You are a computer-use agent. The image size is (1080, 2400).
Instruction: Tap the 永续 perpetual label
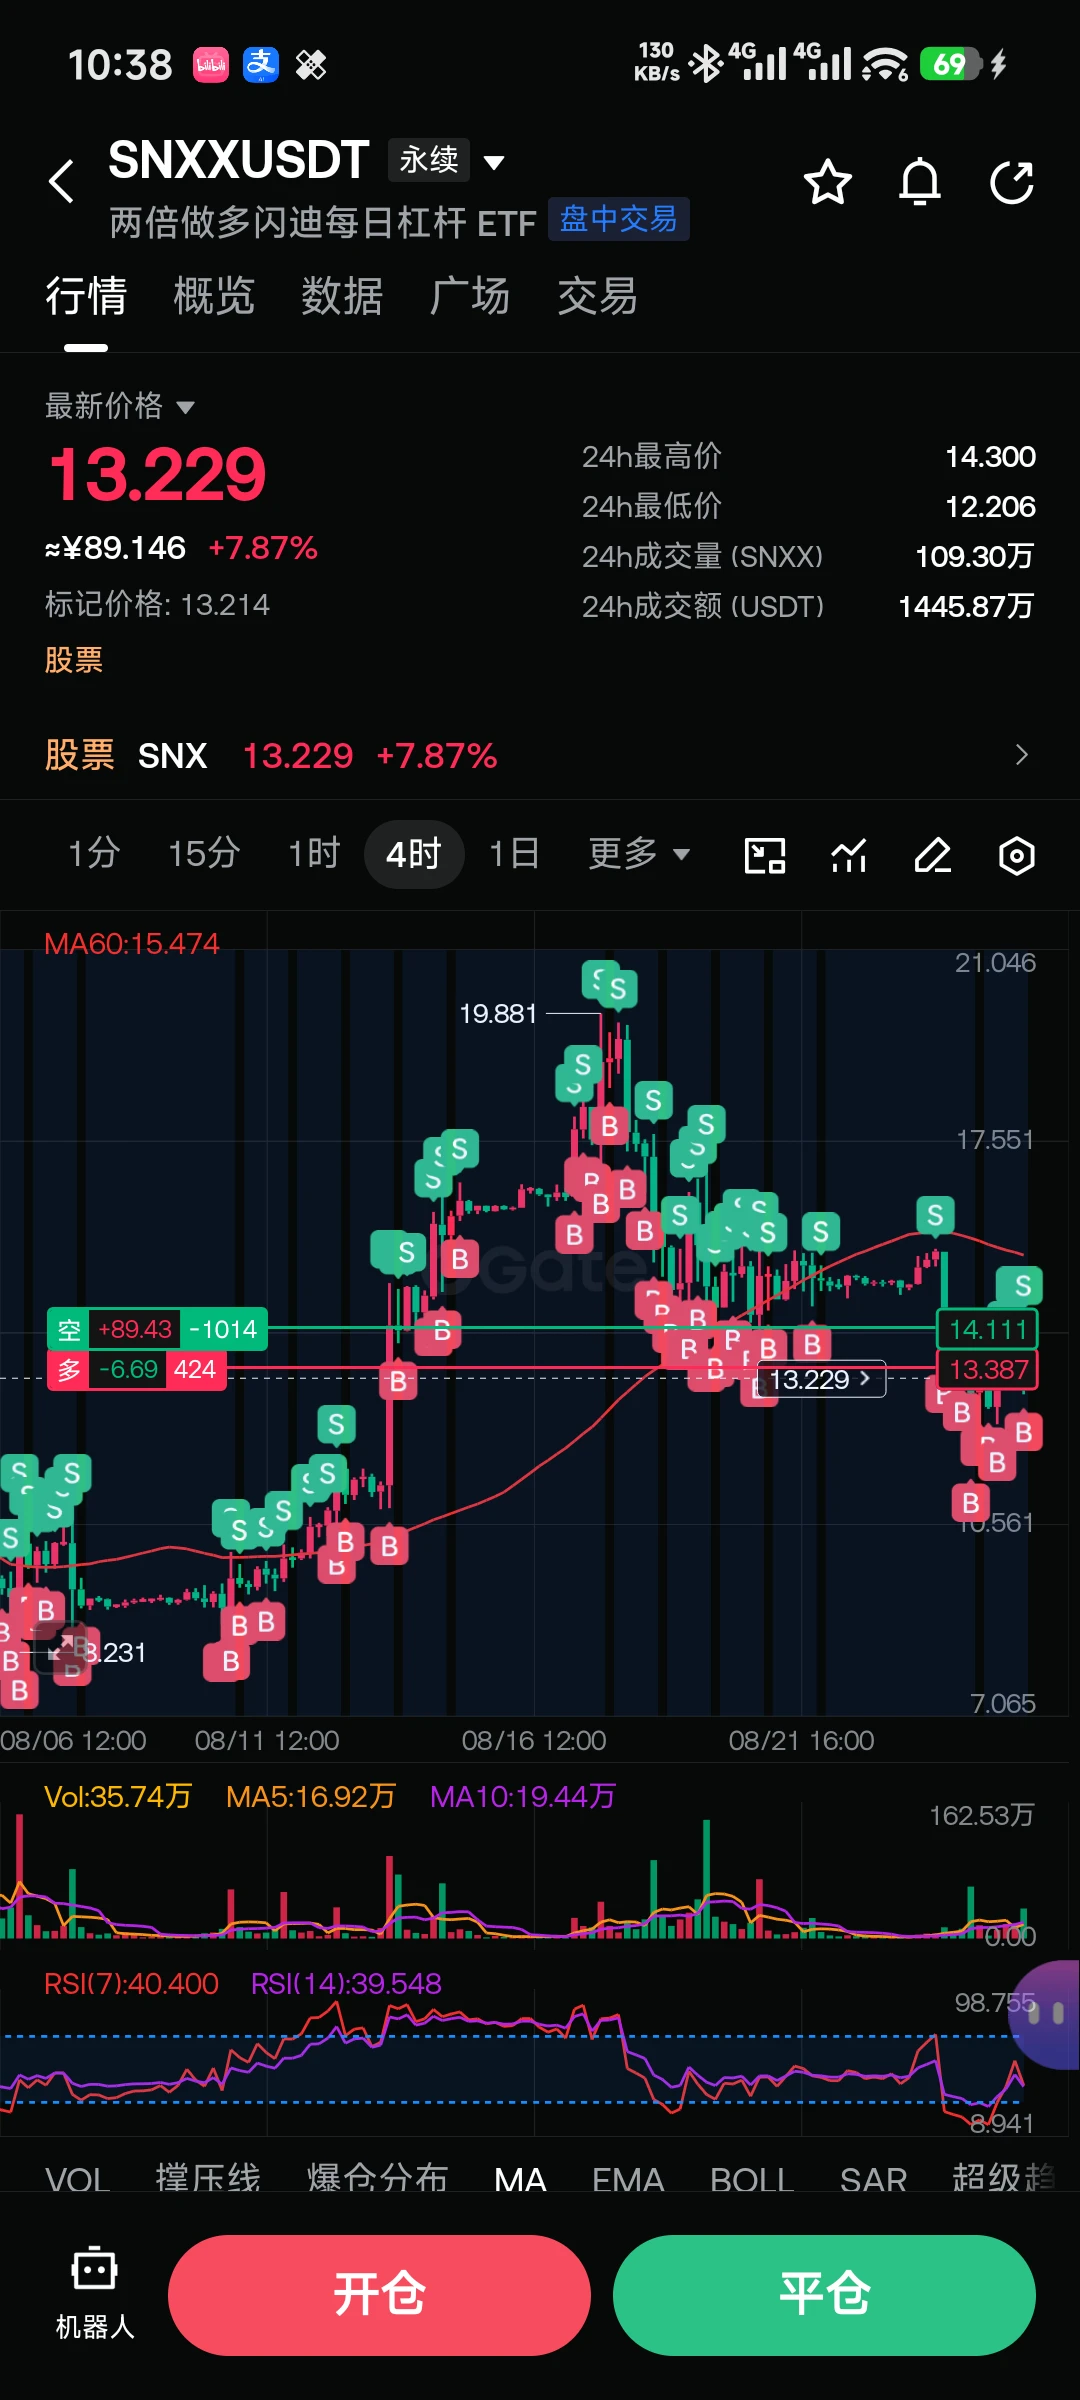coord(429,159)
